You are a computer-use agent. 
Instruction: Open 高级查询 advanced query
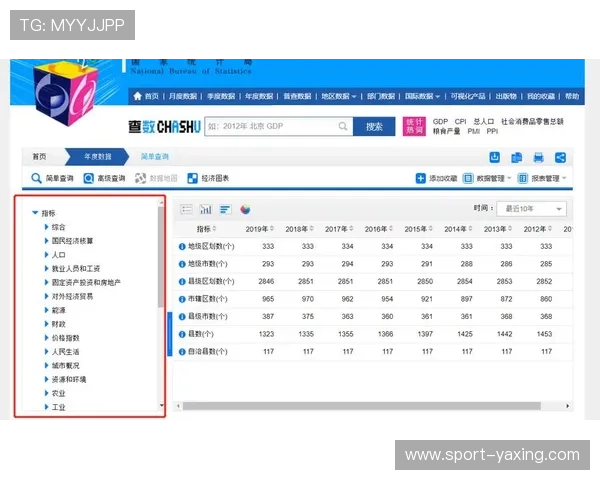104,178
